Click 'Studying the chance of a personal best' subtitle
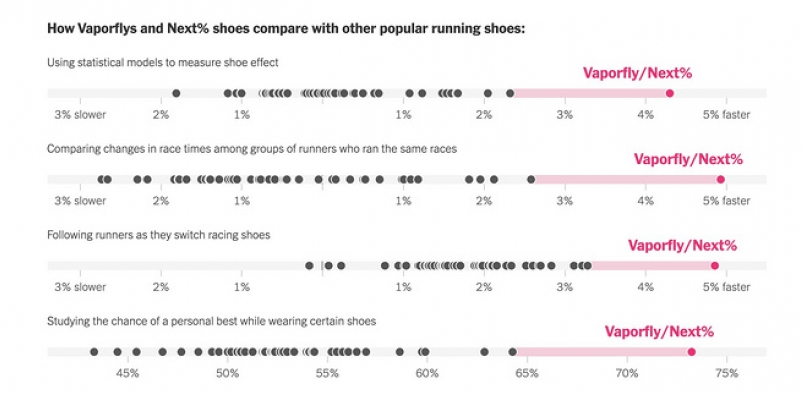Screen dimensions: 805x393 click(x=212, y=322)
